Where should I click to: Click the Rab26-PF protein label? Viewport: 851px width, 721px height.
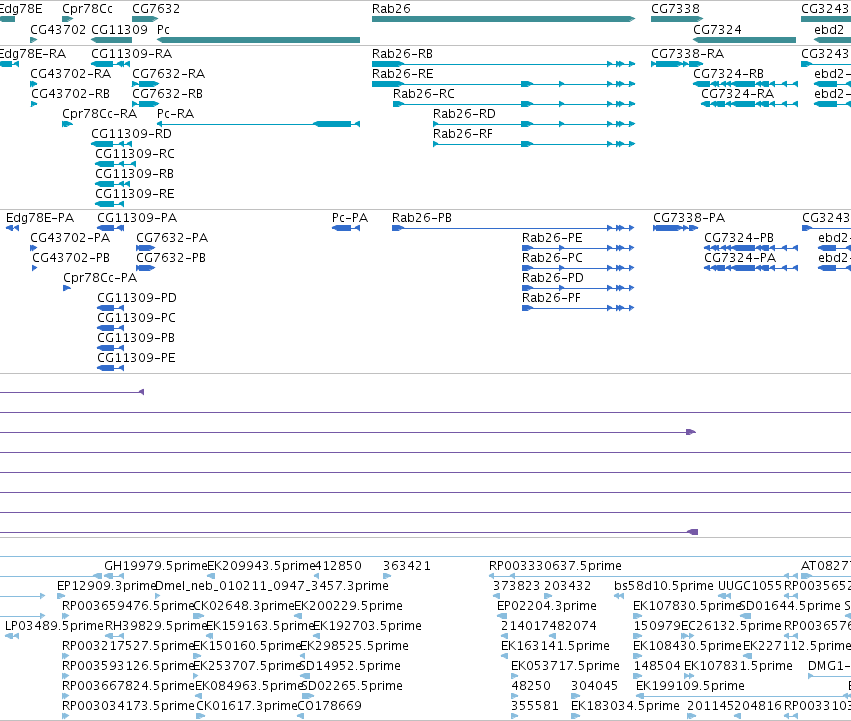[x=551, y=299]
